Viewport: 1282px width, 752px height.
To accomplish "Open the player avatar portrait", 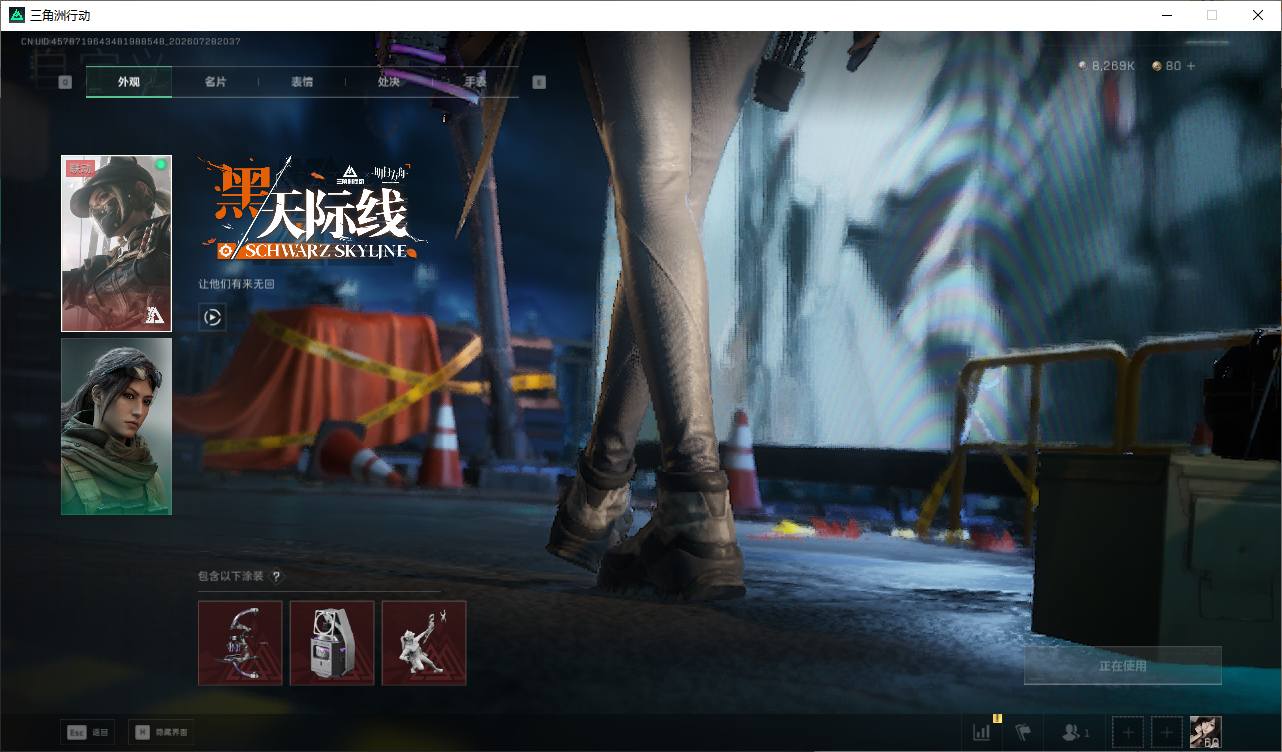I will coord(1206,732).
